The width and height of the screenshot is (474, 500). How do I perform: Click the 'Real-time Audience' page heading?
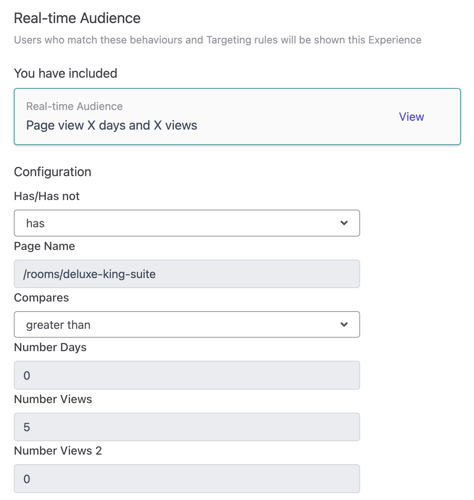point(77,18)
